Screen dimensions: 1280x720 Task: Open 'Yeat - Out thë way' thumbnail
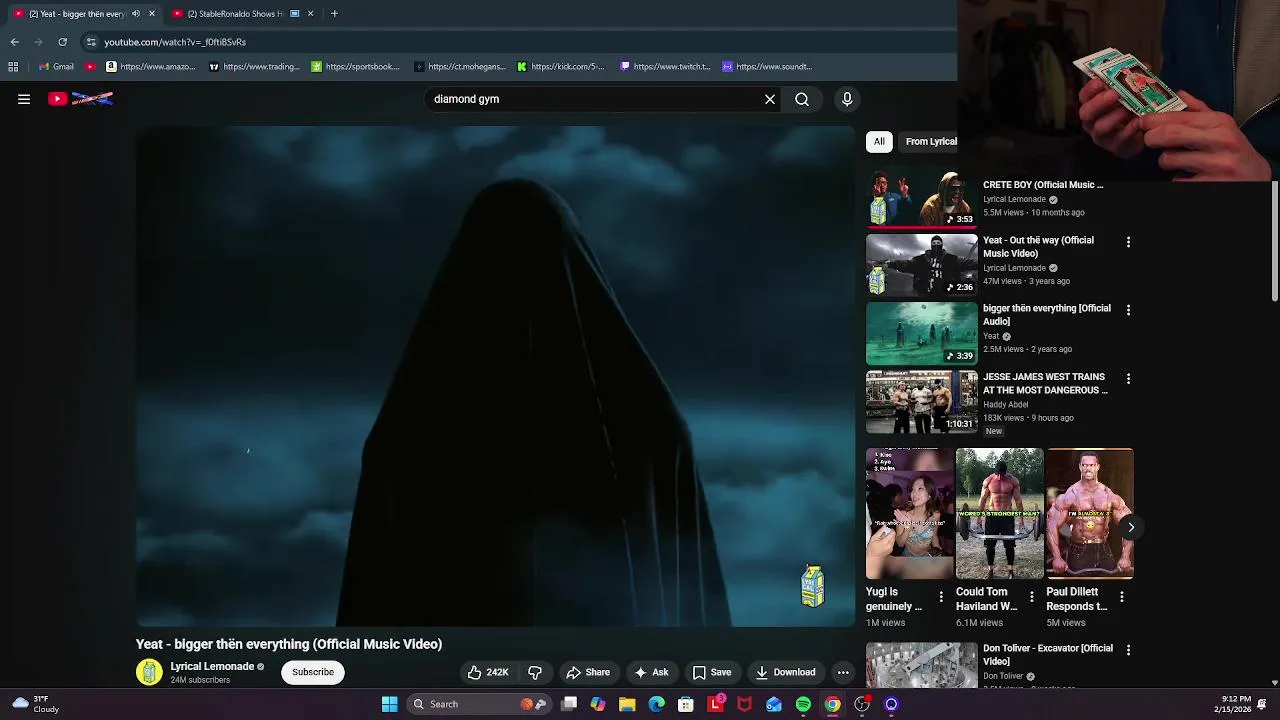[x=922, y=265]
